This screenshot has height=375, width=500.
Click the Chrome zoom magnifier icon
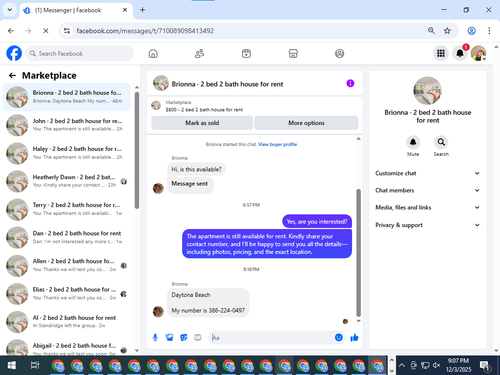(x=431, y=31)
